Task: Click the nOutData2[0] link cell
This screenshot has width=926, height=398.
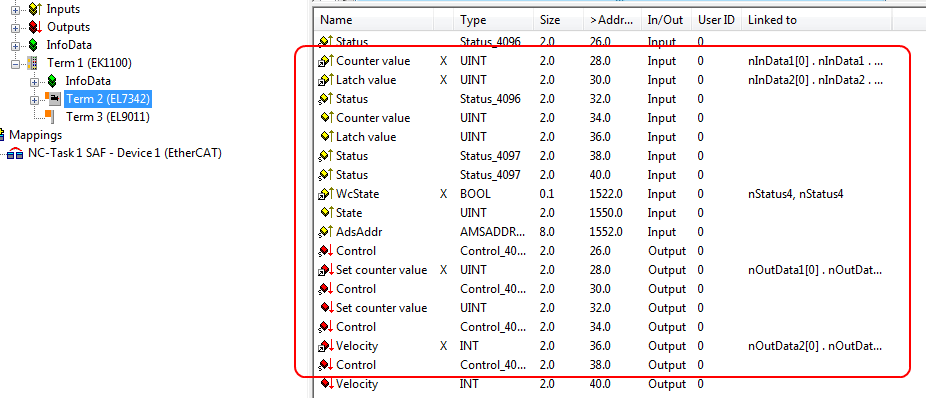Action: point(814,345)
